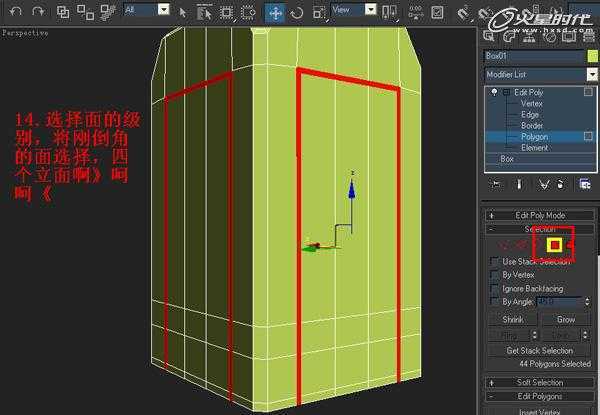Toggle the Edit Poly light bulb icon

[x=494, y=92]
